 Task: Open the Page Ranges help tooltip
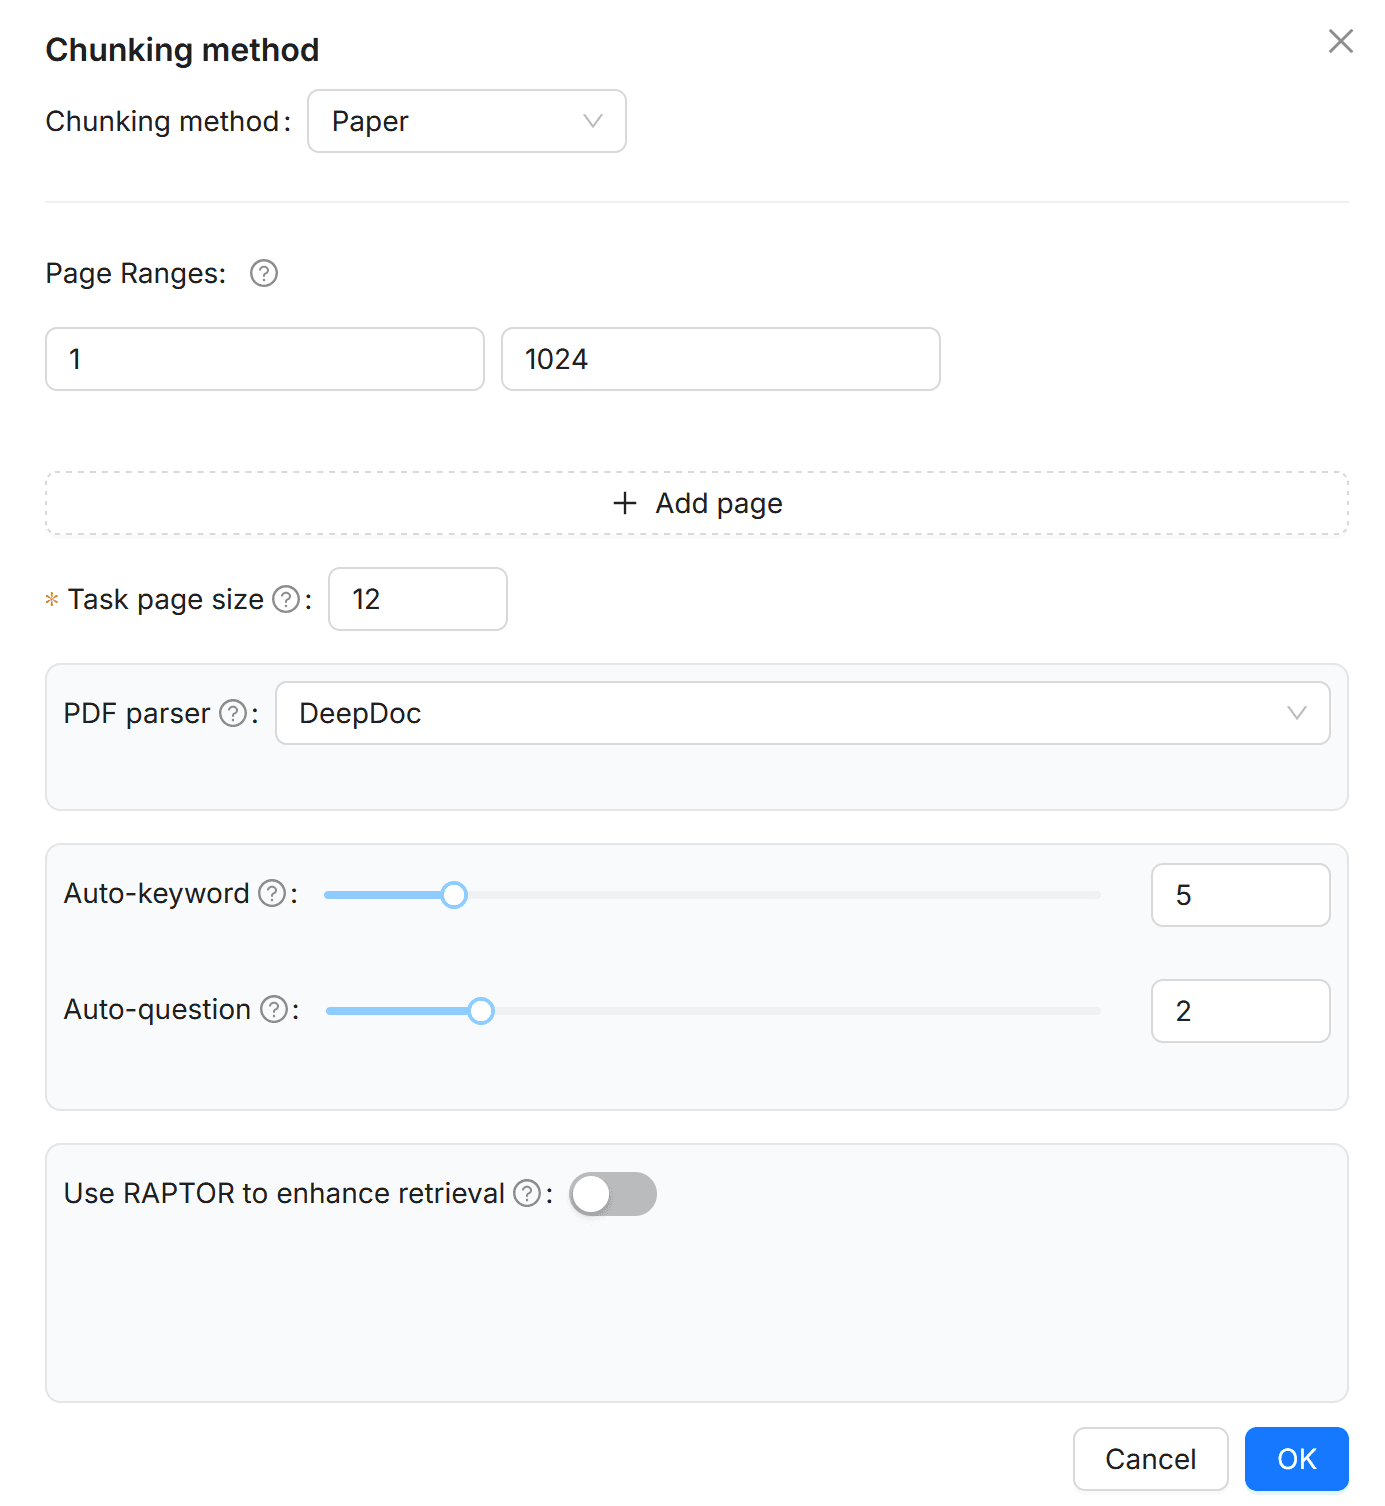263,273
